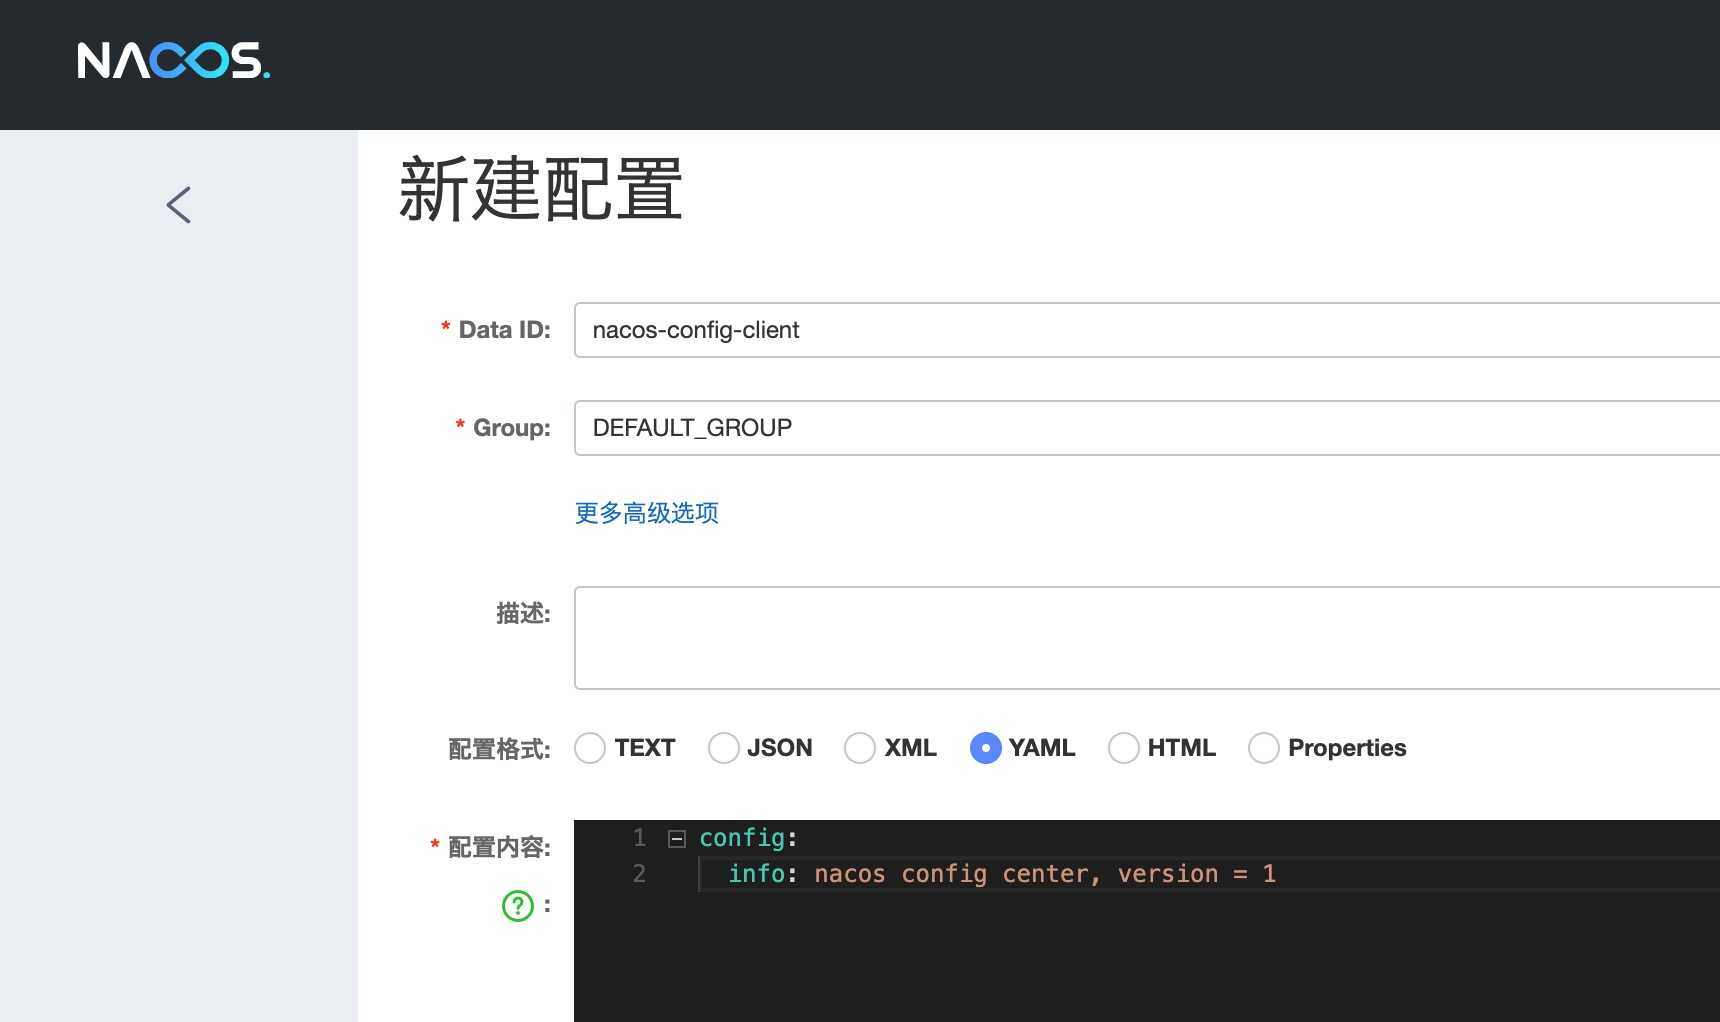Click line number 2 in editor gutter
Image resolution: width=1720 pixels, height=1022 pixels.
point(639,874)
